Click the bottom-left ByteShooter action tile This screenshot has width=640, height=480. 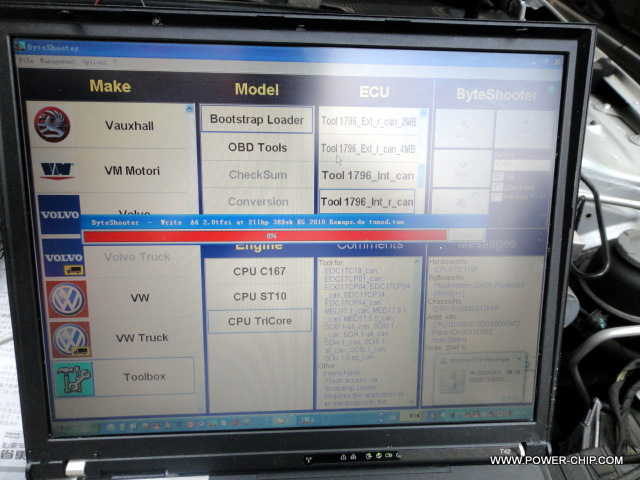pyautogui.click(x=461, y=202)
